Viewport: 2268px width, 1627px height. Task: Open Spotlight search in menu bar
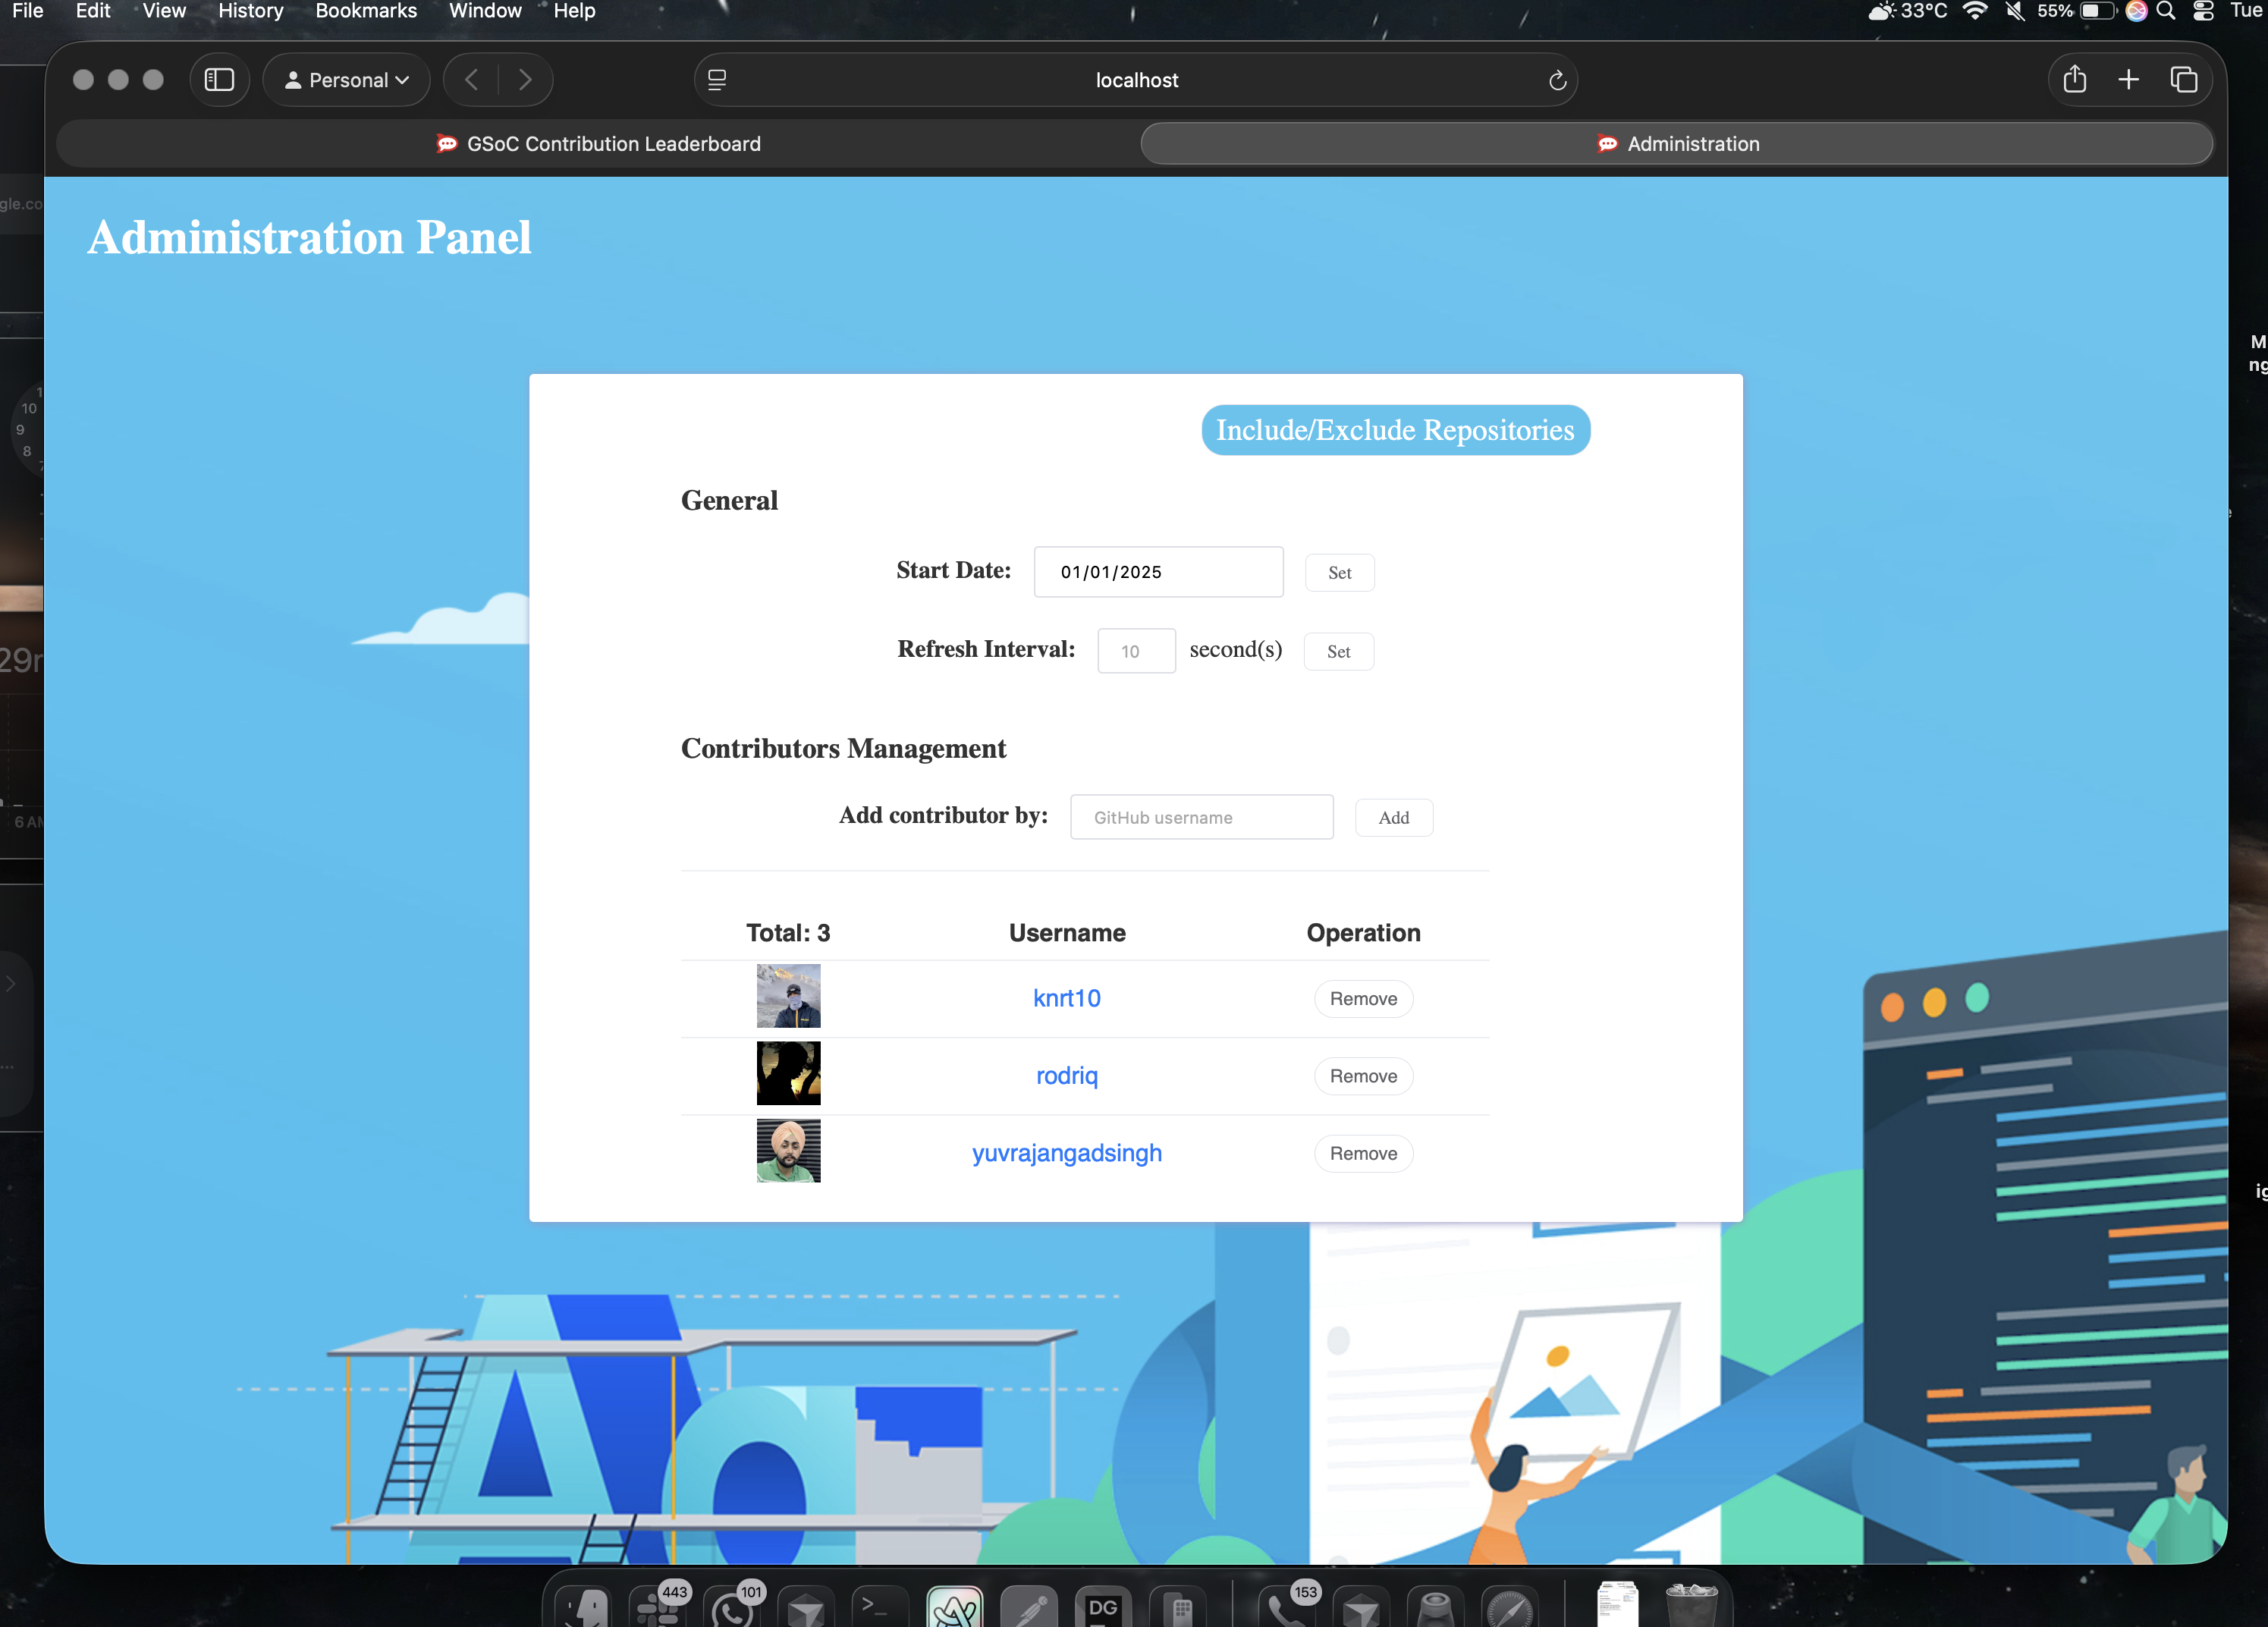point(2166,11)
